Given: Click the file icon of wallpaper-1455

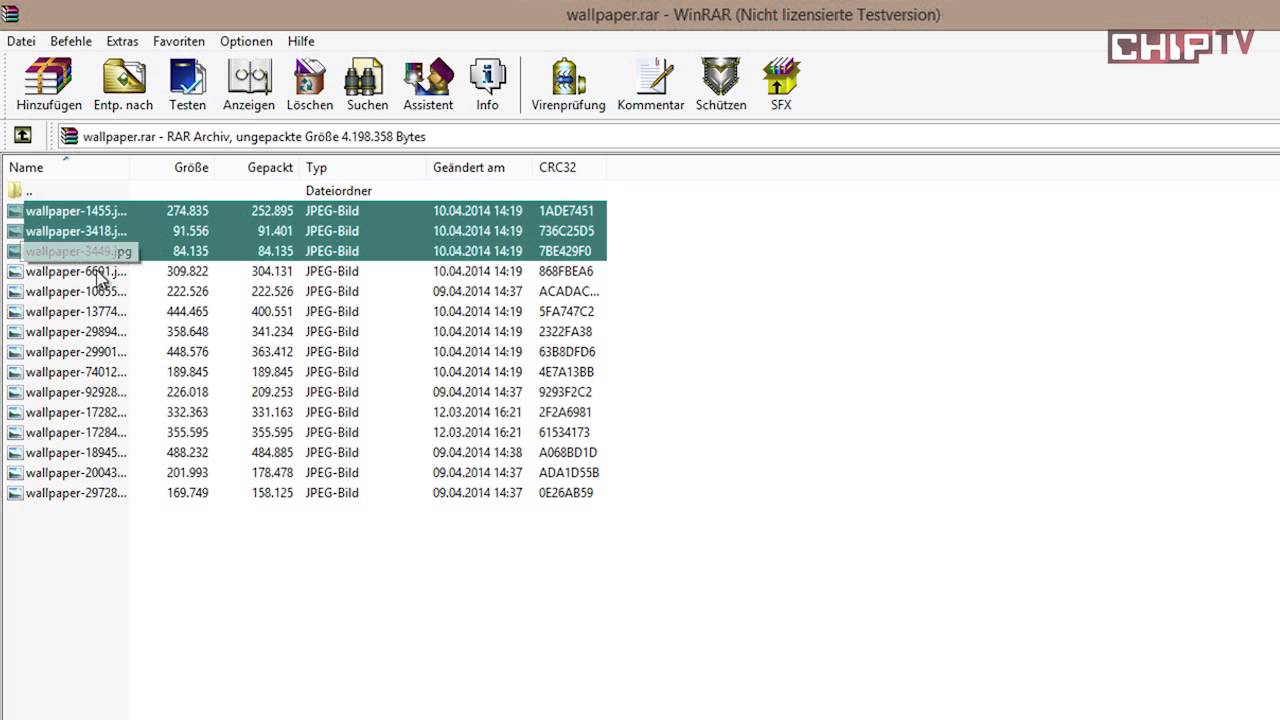Looking at the screenshot, I should [x=15, y=211].
